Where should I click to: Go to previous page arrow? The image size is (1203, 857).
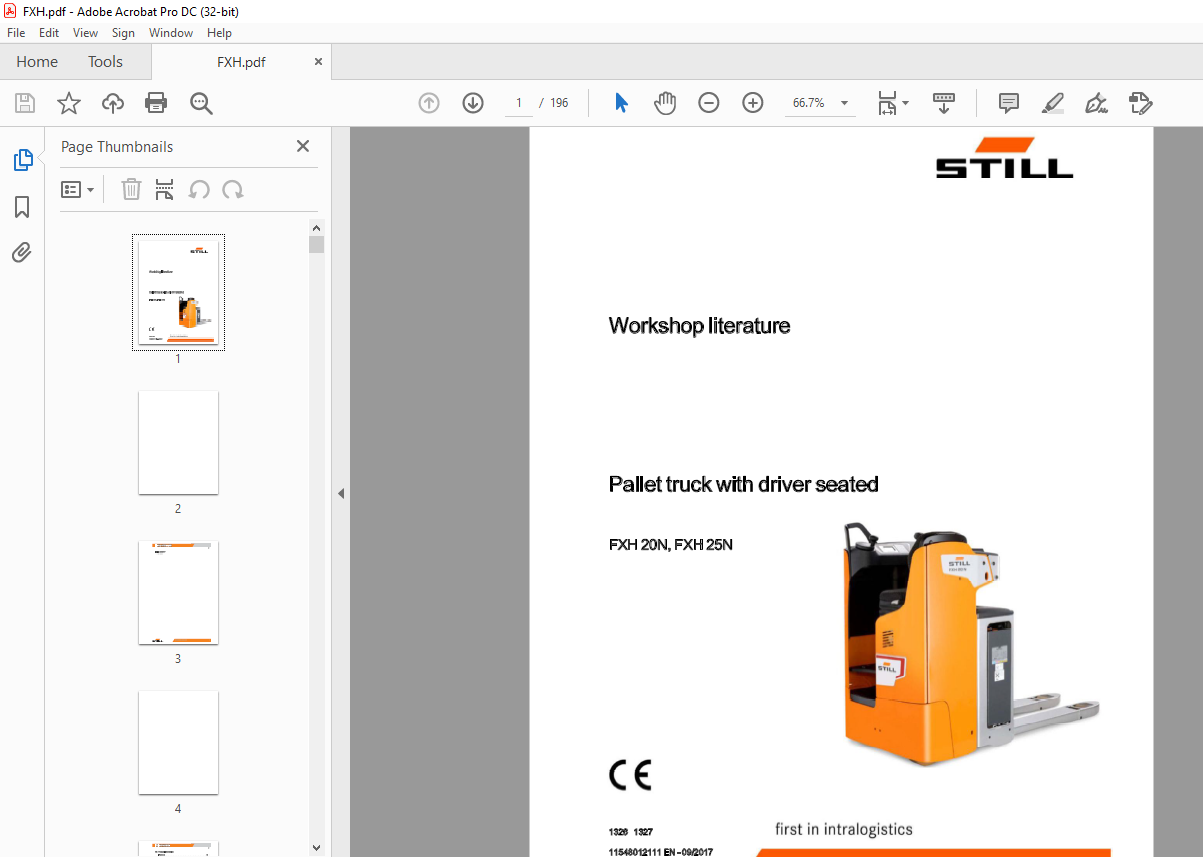point(429,103)
